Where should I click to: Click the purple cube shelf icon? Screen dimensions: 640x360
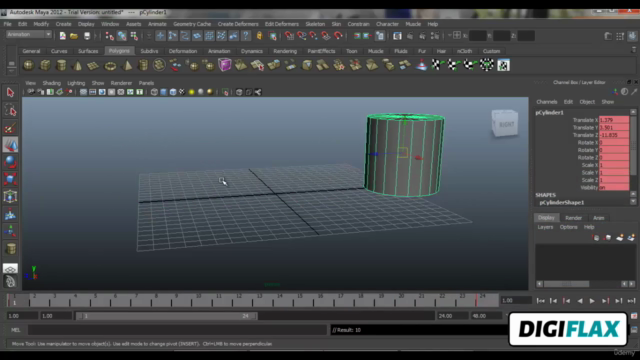pos(224,65)
